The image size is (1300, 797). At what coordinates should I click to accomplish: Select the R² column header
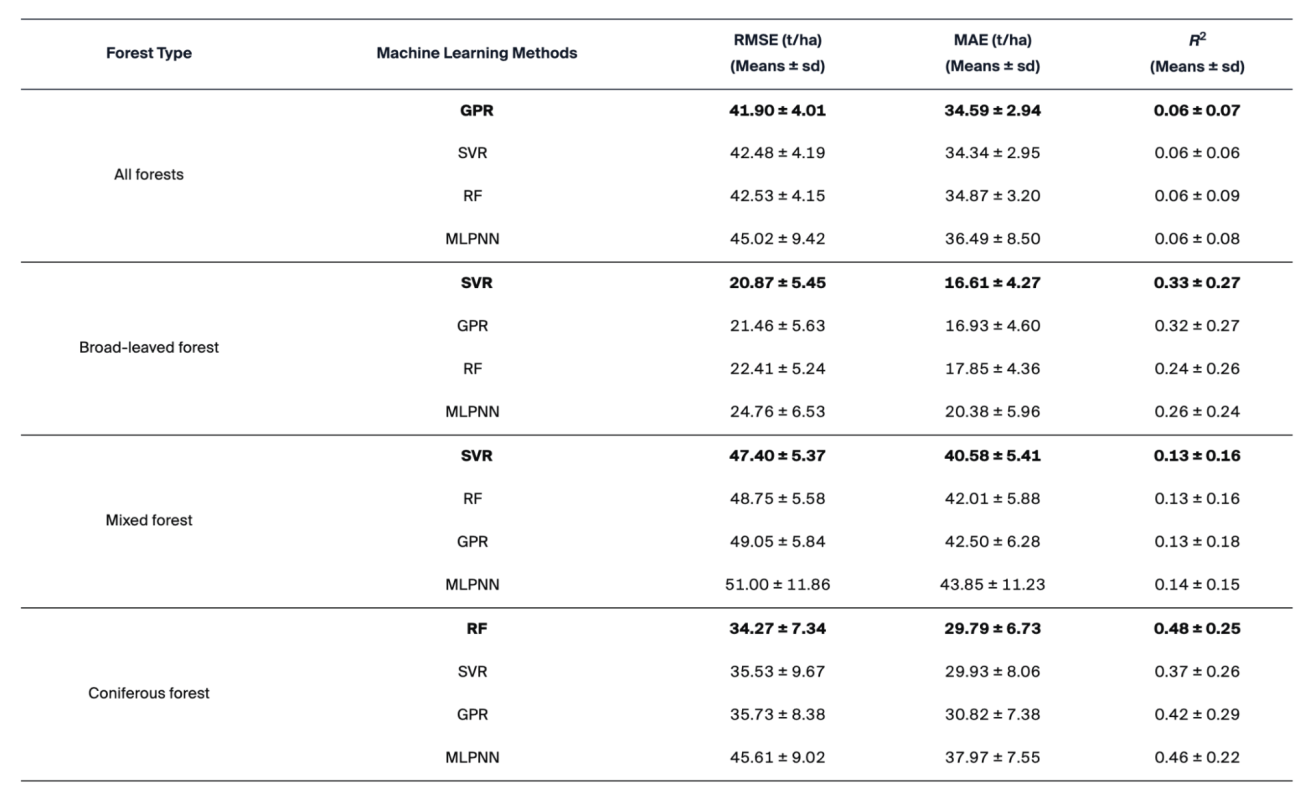point(1195,41)
